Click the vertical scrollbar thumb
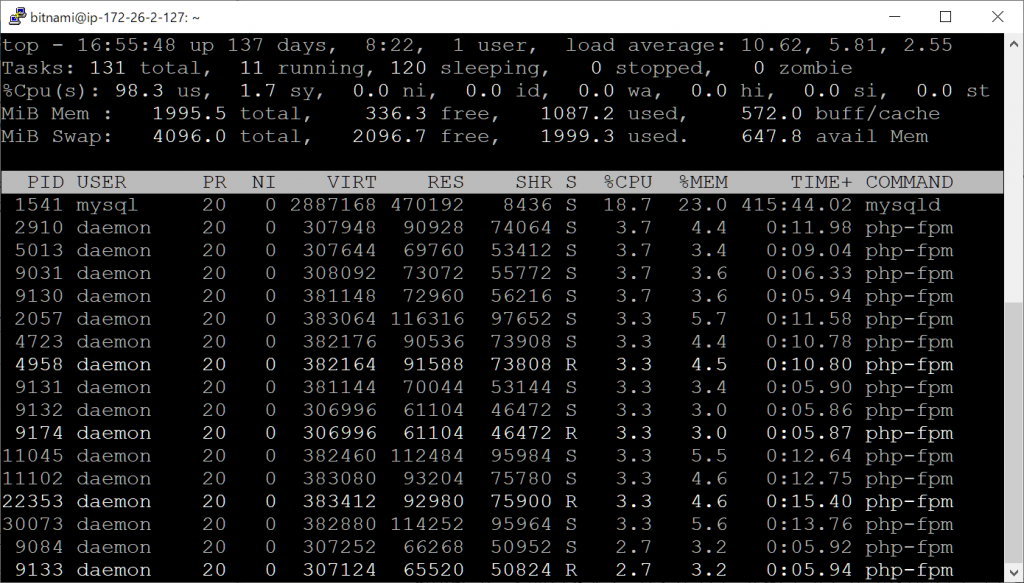Image resolution: width=1024 pixels, height=583 pixels. (x=1014, y=434)
